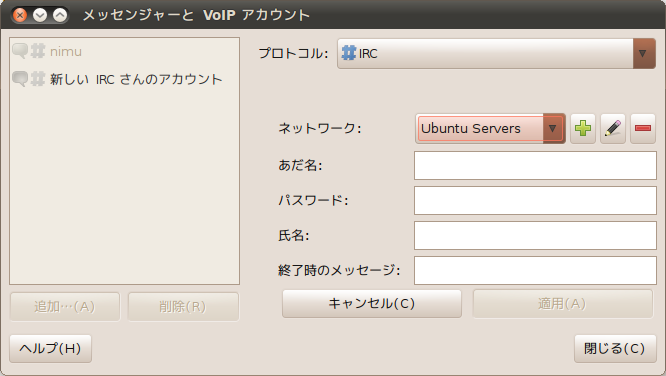
Task: Click the speech bubble icon beside nimu
Action: click(x=20, y=51)
